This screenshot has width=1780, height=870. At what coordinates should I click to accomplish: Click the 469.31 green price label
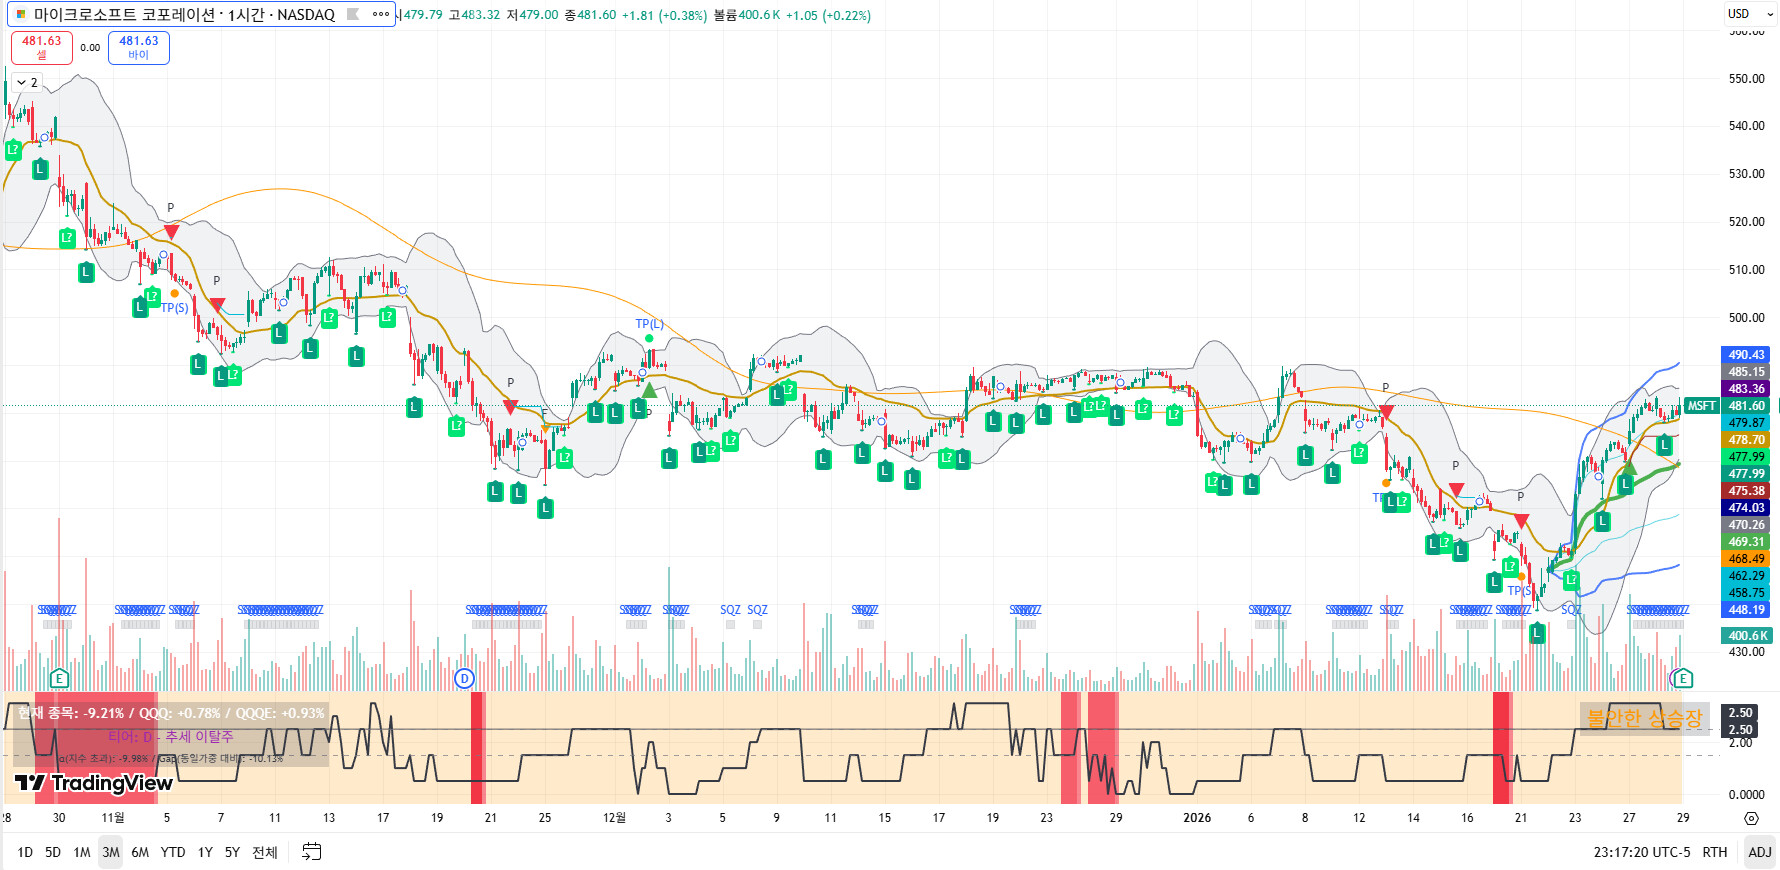tap(1747, 542)
